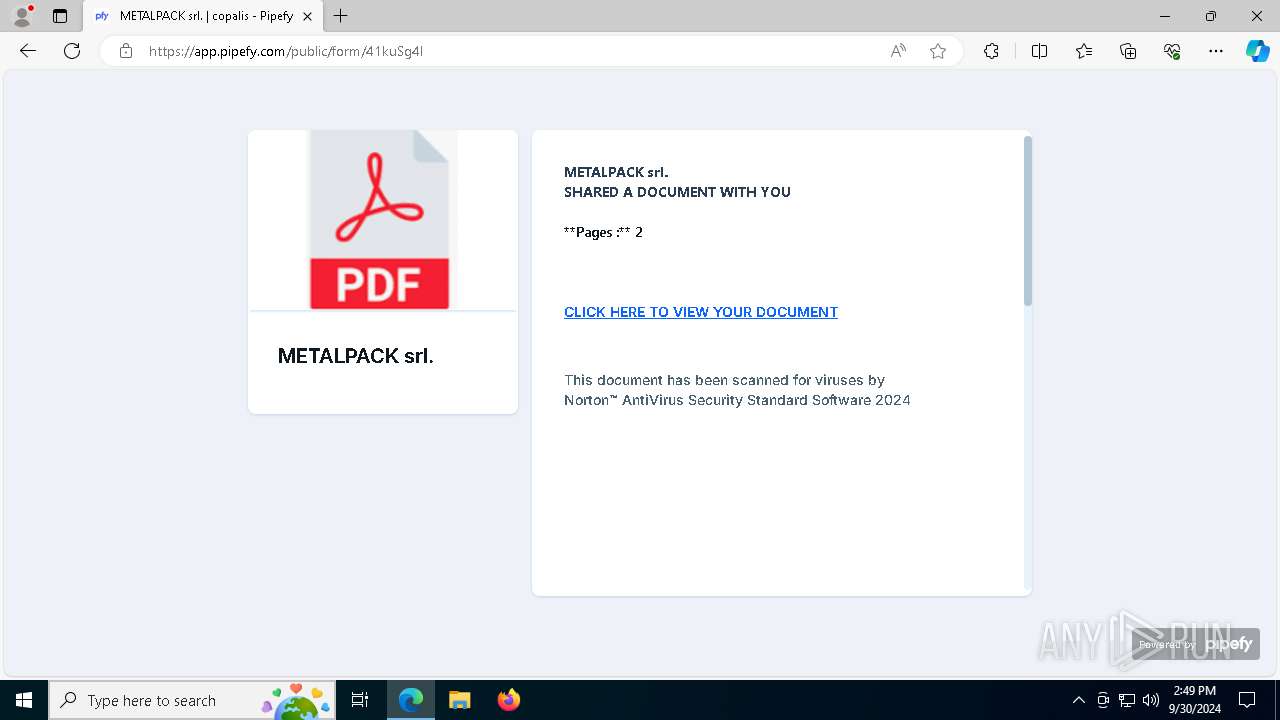Open the volume tray icon
The width and height of the screenshot is (1280, 720).
click(x=1151, y=700)
